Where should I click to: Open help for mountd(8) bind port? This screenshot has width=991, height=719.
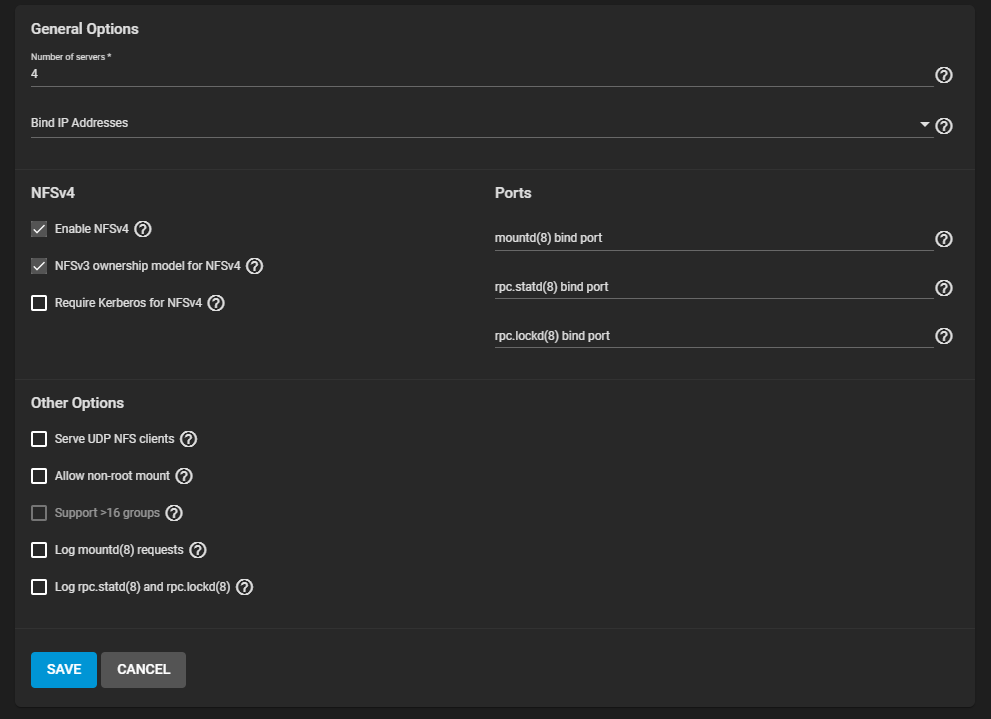click(943, 239)
